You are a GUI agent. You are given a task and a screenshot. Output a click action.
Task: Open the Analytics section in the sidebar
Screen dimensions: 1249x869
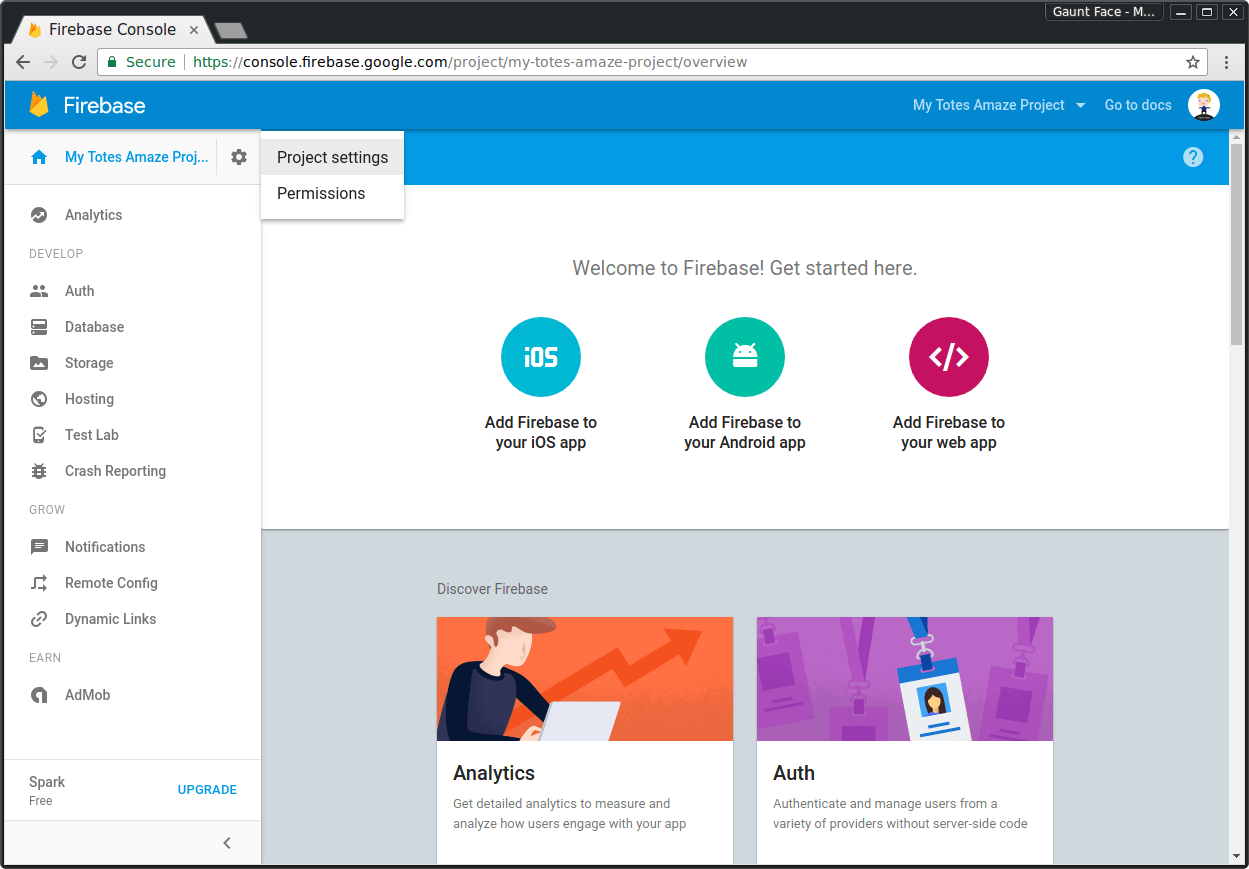(x=93, y=215)
